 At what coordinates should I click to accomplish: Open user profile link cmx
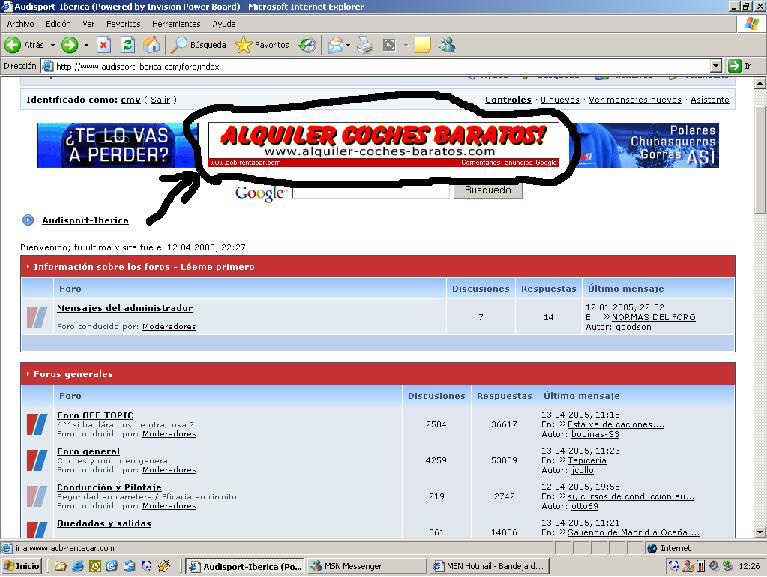(131, 100)
